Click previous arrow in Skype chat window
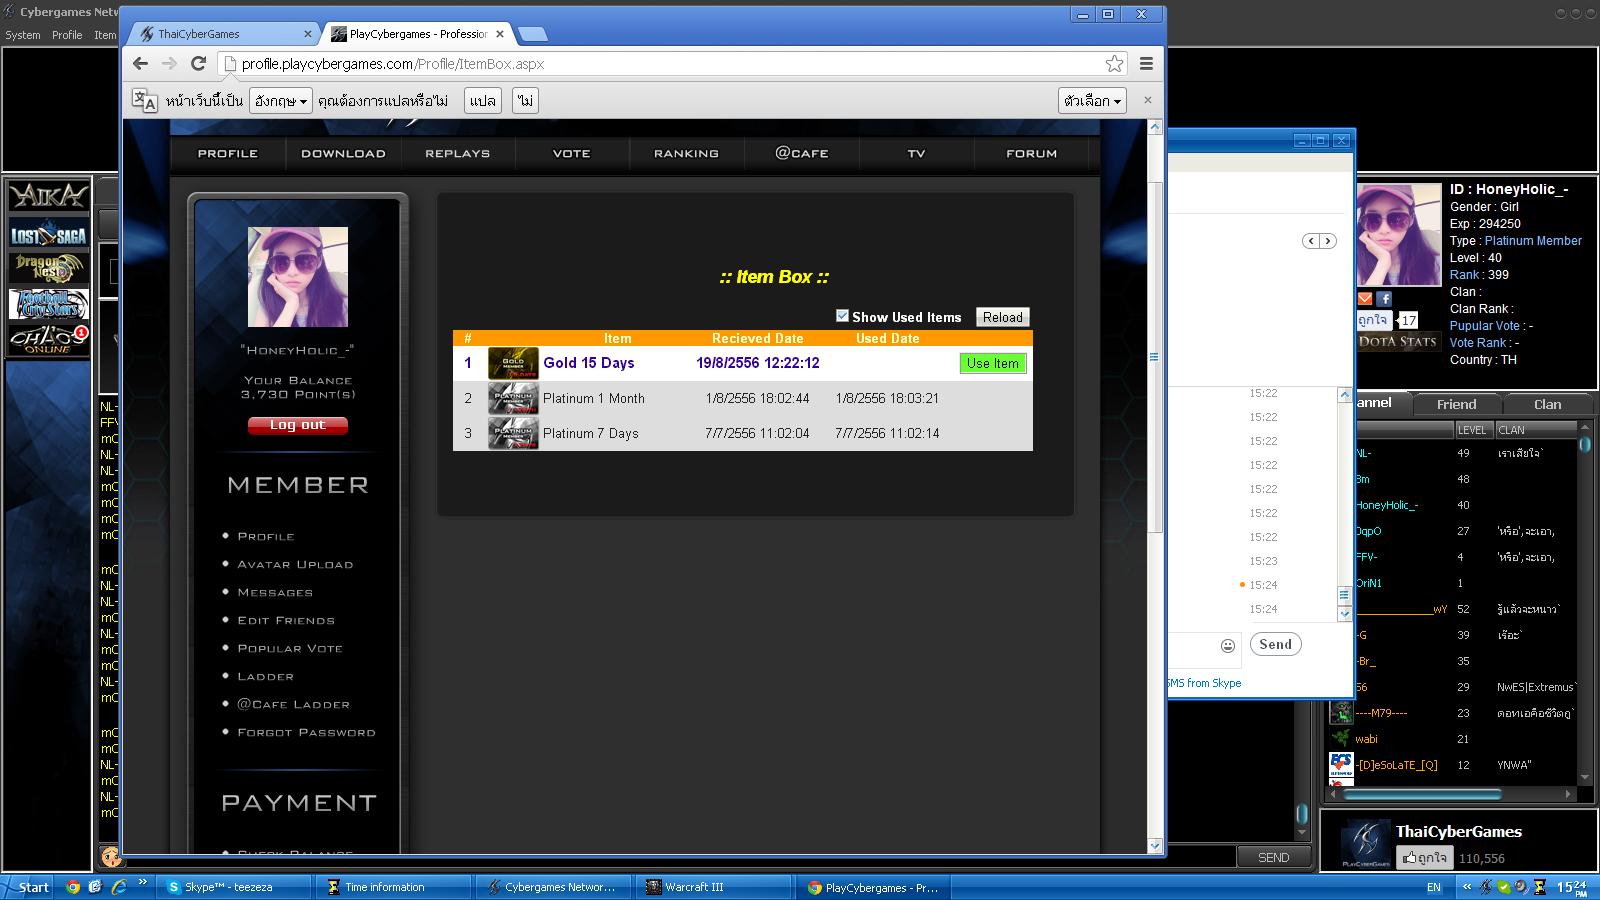Image resolution: width=1600 pixels, height=900 pixels. pos(1311,241)
